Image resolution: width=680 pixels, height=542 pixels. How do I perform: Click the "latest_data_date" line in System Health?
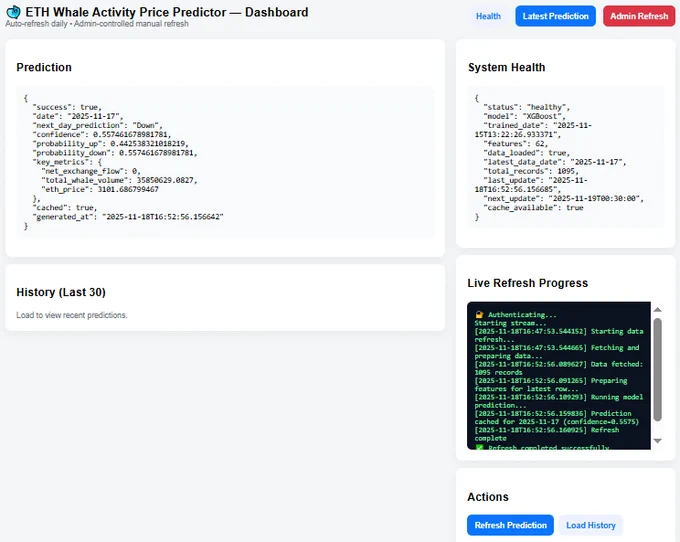coord(555,162)
